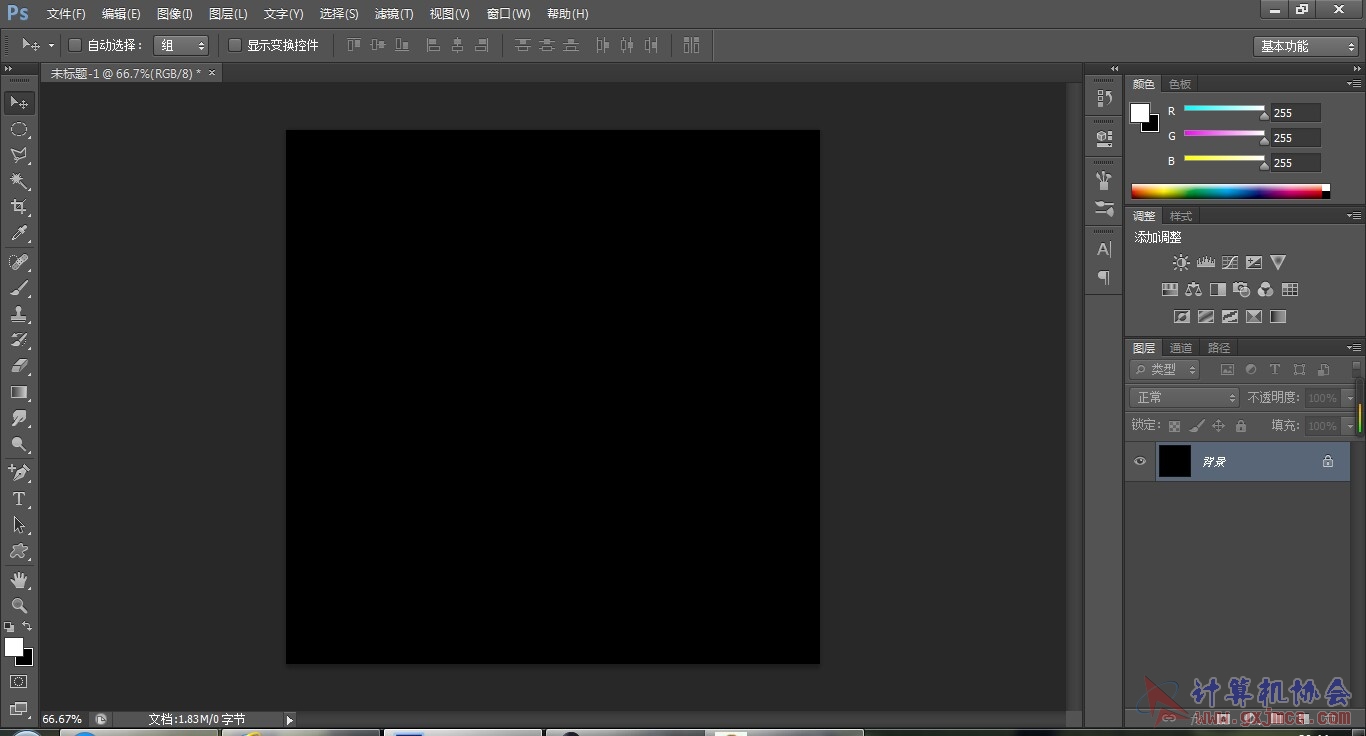Switch to the 色板 tab
Image resolution: width=1366 pixels, height=736 pixels.
(1180, 84)
